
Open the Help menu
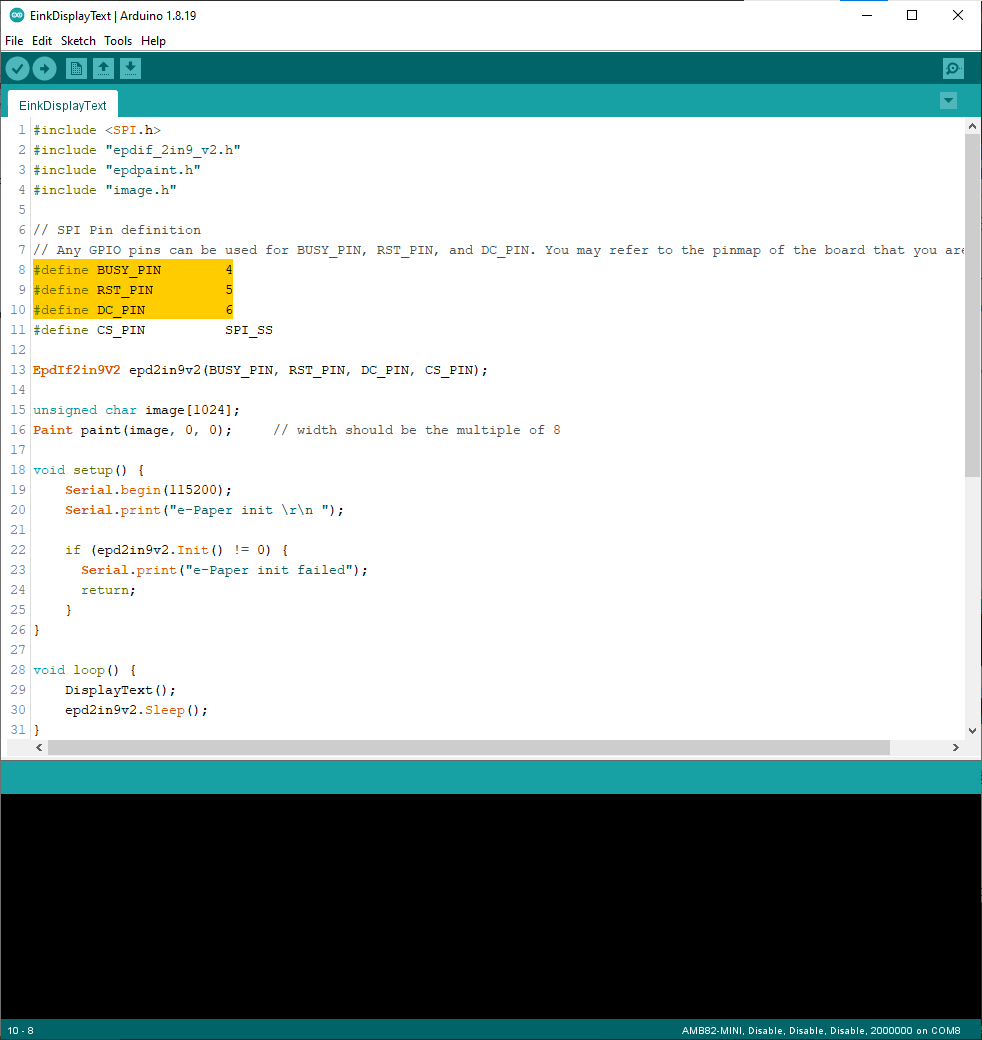[153, 41]
